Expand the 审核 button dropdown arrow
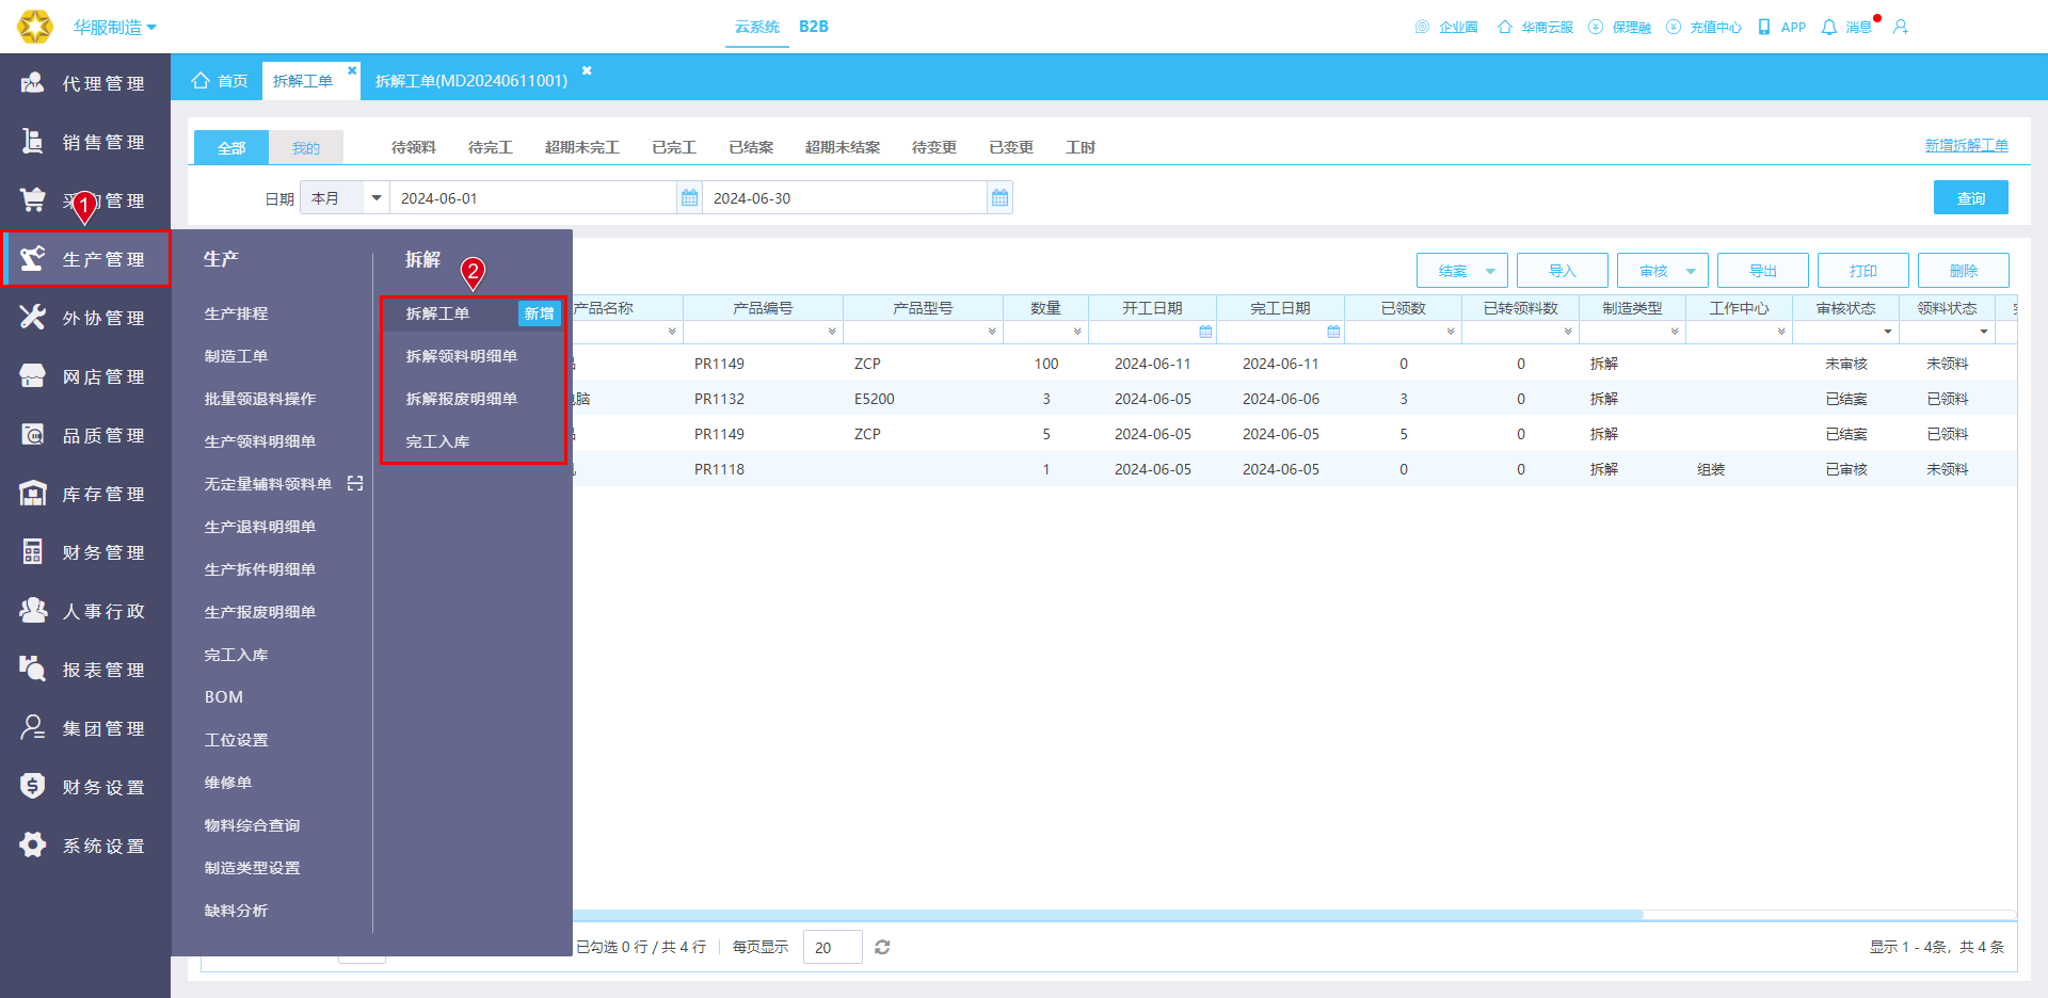 click(1691, 271)
